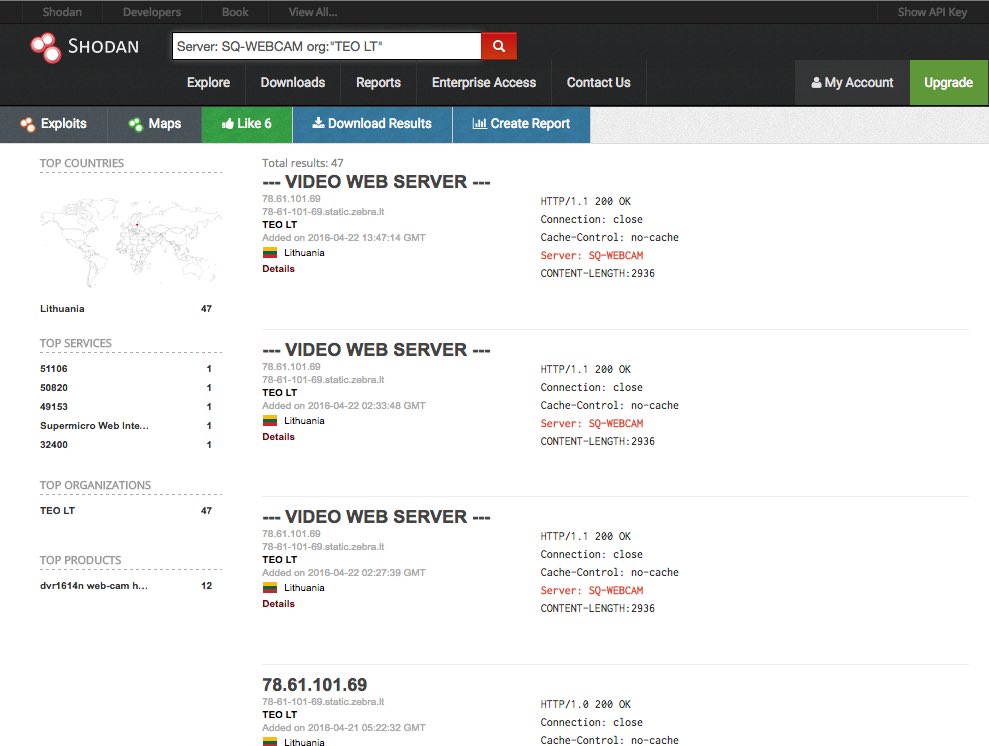This screenshot has width=989, height=746.
Task: Click the download icon on Download Results
Action: click(319, 122)
